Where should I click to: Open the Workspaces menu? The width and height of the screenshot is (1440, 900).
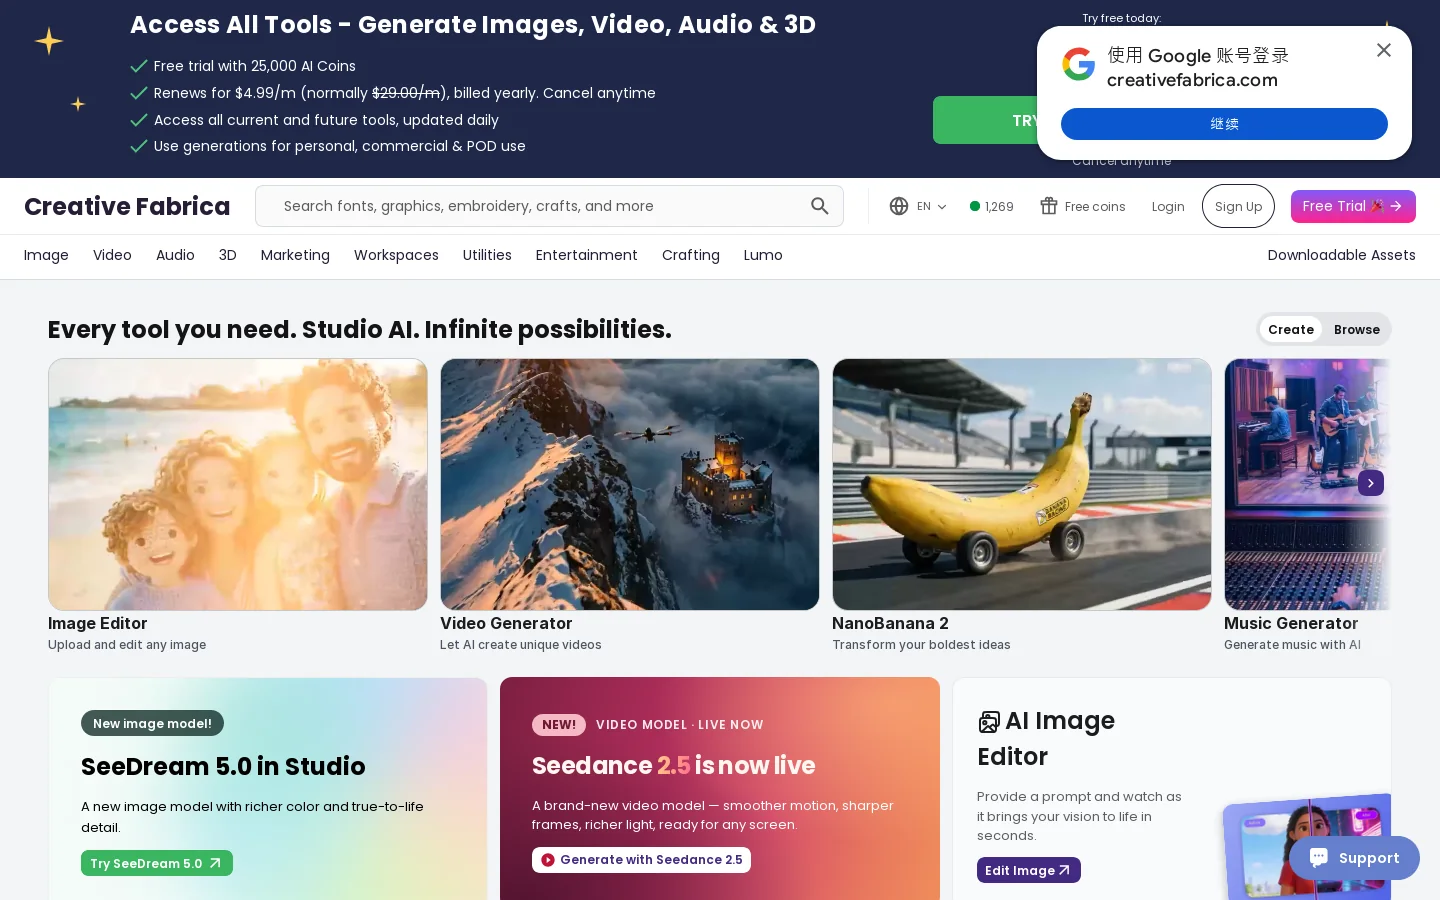point(396,255)
